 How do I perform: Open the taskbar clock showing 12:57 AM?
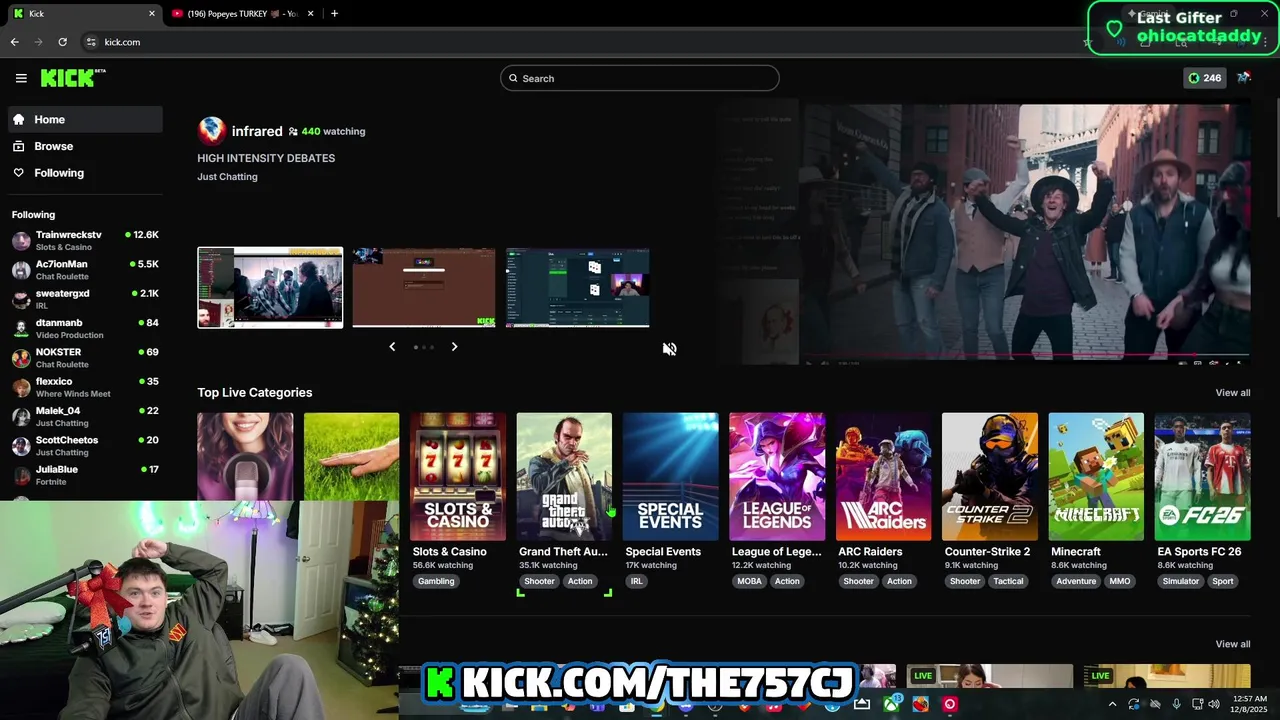[1250, 704]
